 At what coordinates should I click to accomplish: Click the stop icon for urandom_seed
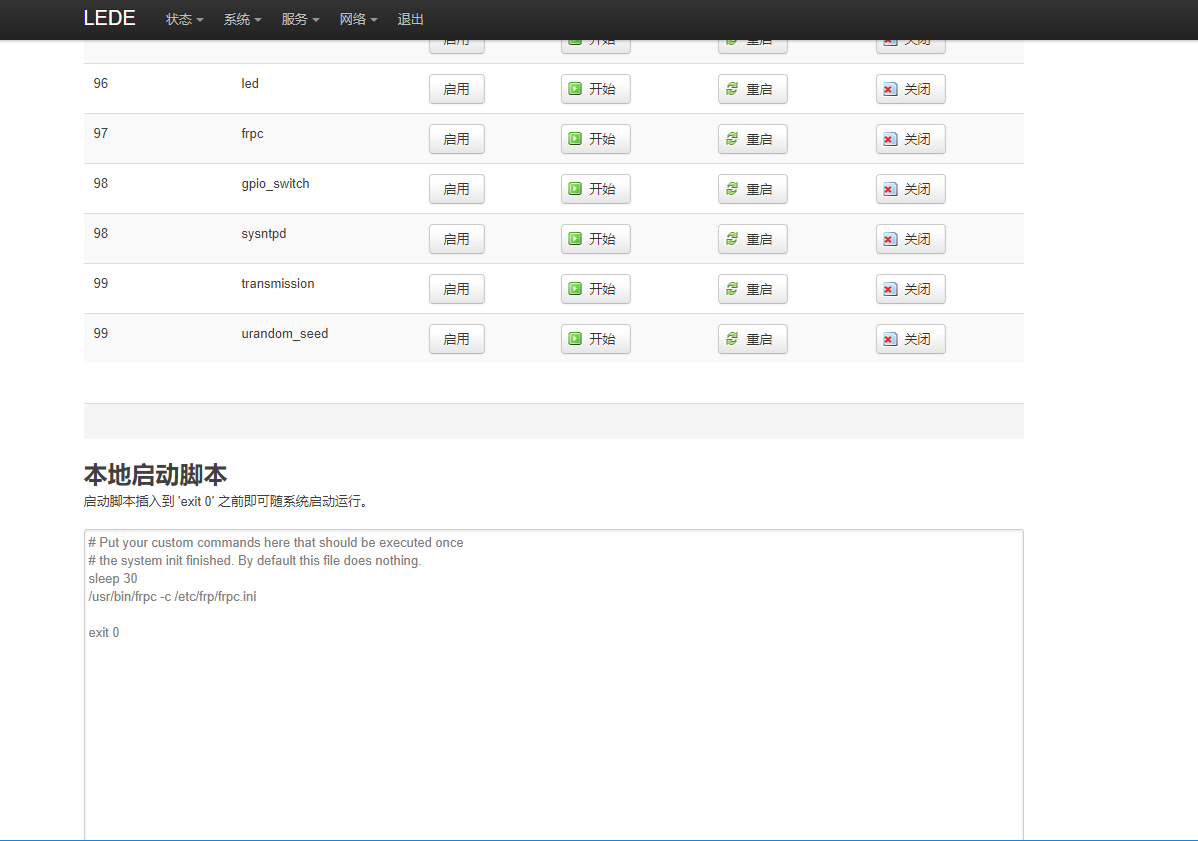[x=890, y=338]
